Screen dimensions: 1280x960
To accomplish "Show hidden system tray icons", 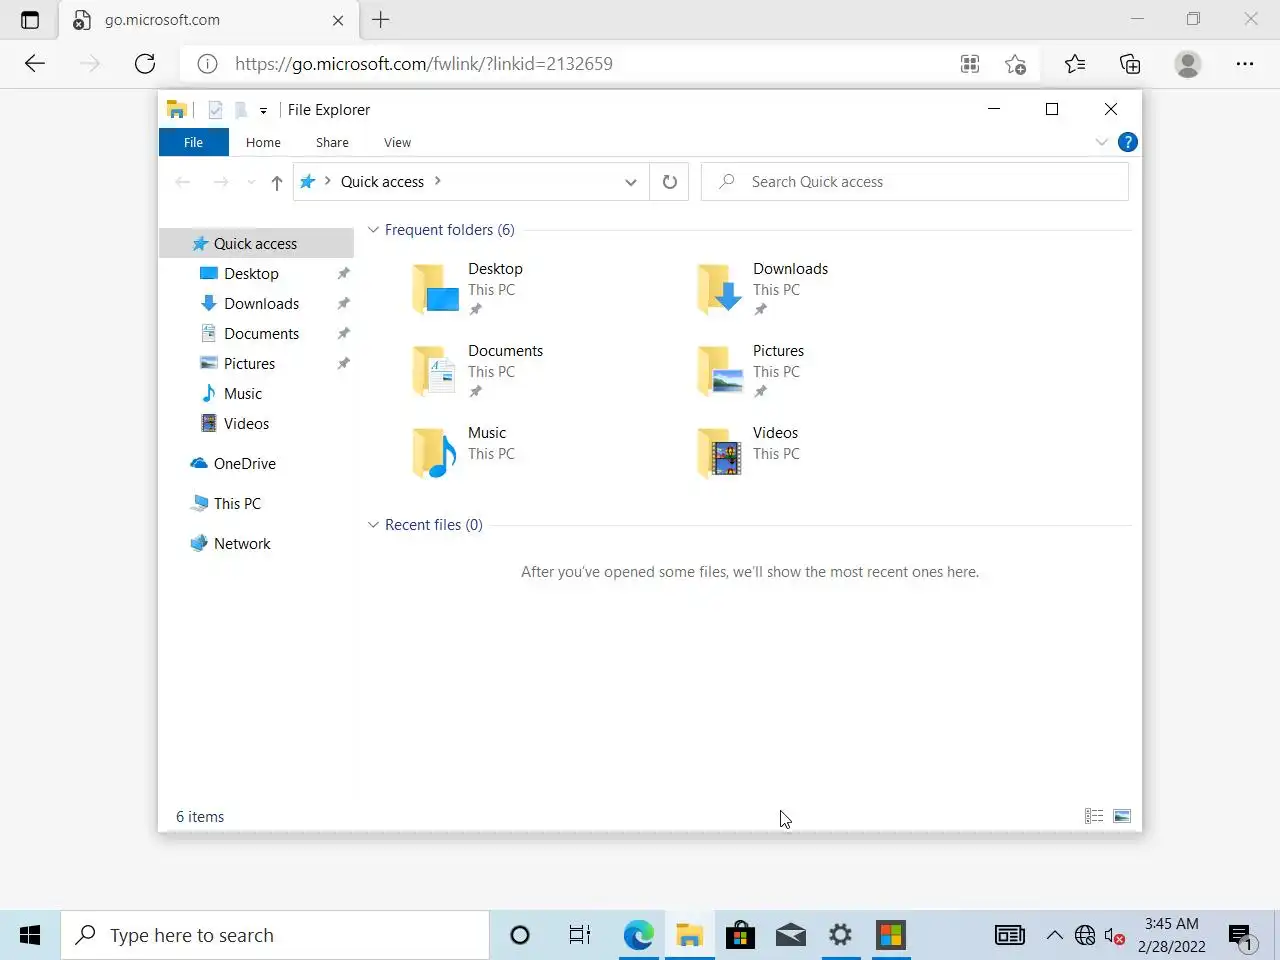I will click(1054, 935).
